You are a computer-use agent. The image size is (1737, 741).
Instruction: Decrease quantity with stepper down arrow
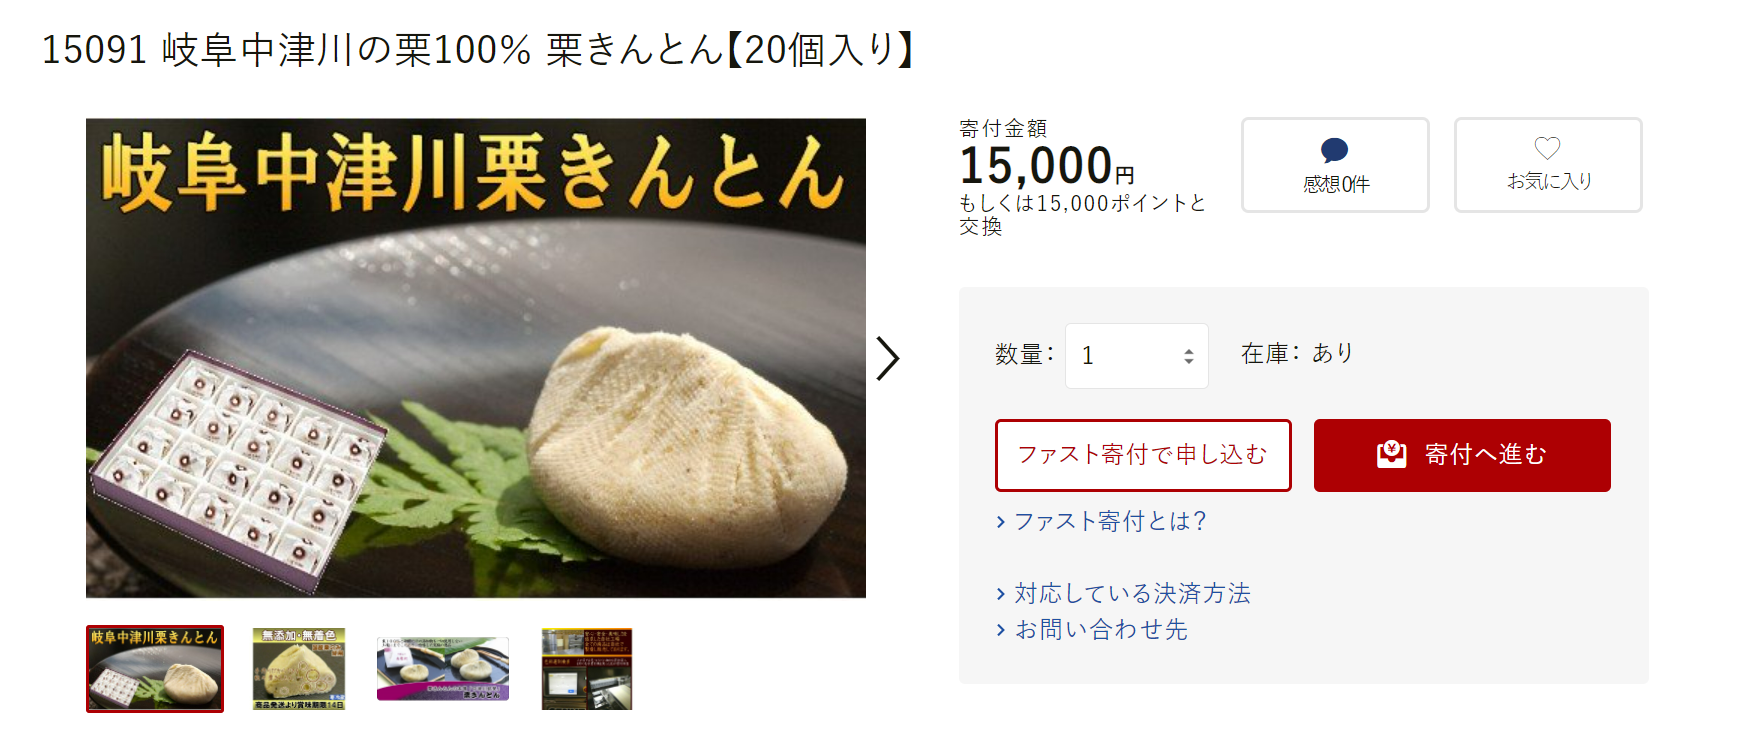1188,361
